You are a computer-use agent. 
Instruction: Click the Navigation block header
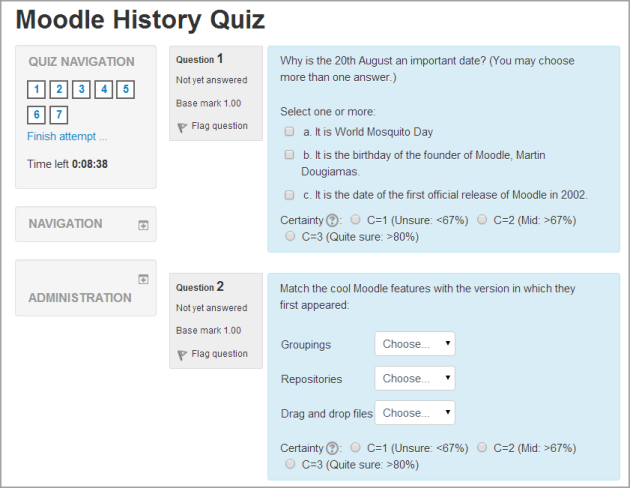[66, 224]
